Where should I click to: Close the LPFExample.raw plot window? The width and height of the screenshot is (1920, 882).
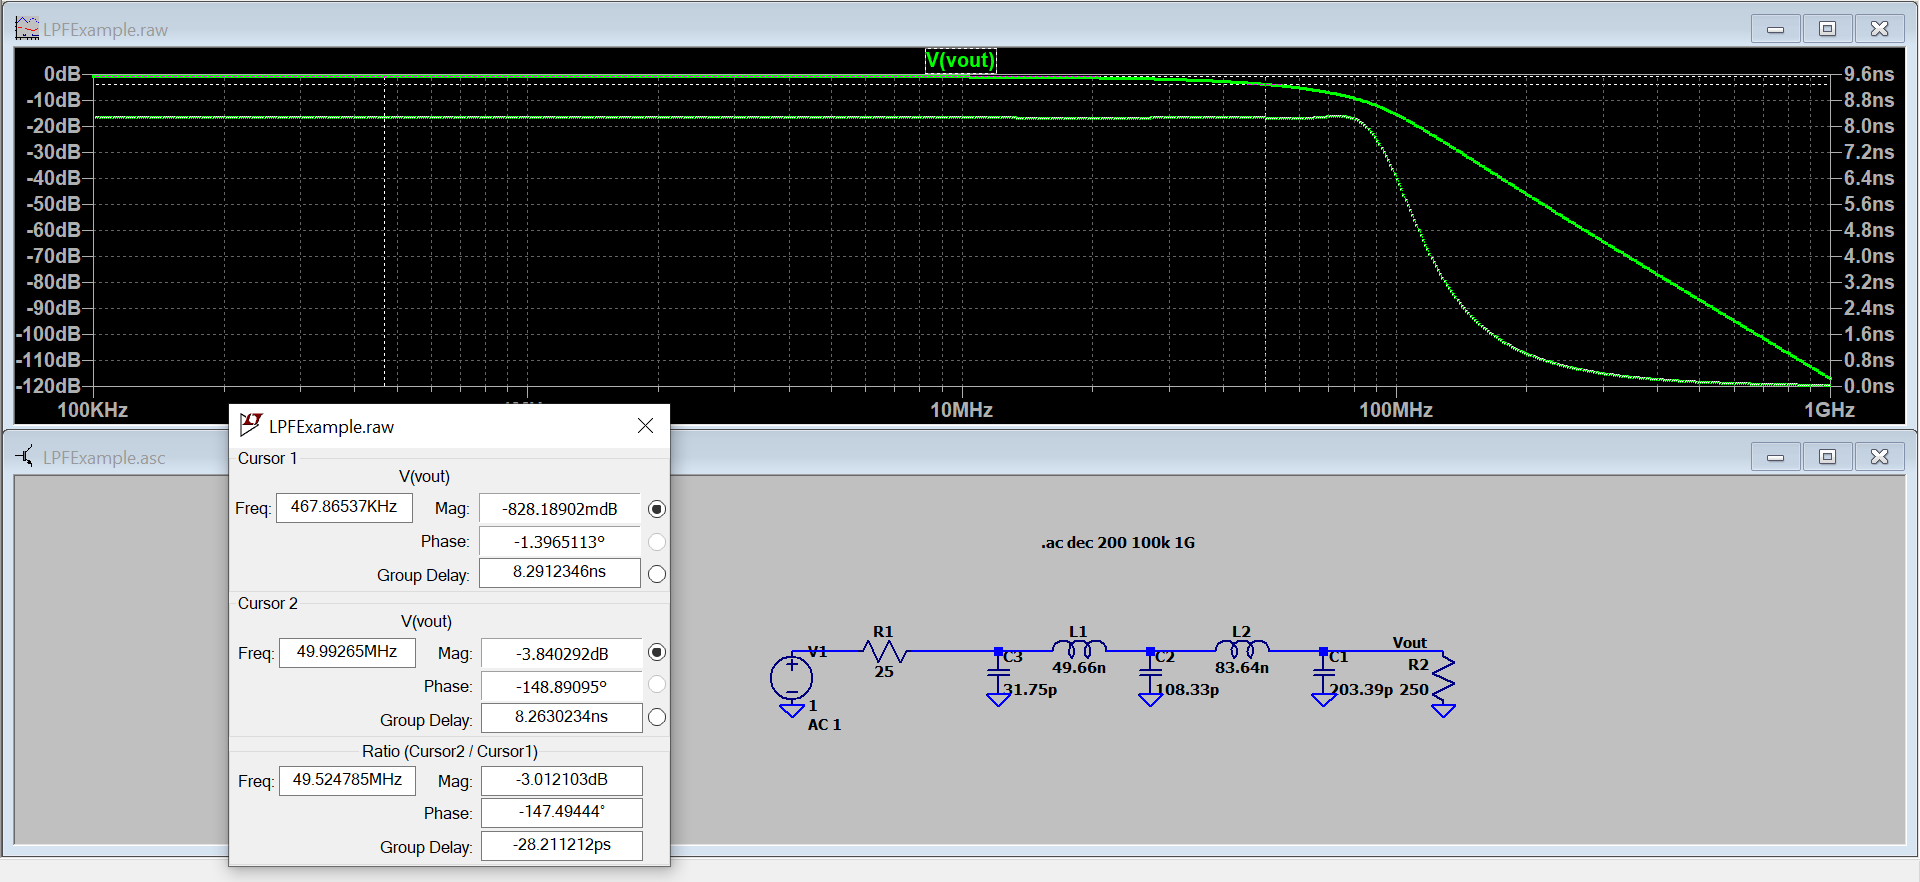click(1880, 29)
